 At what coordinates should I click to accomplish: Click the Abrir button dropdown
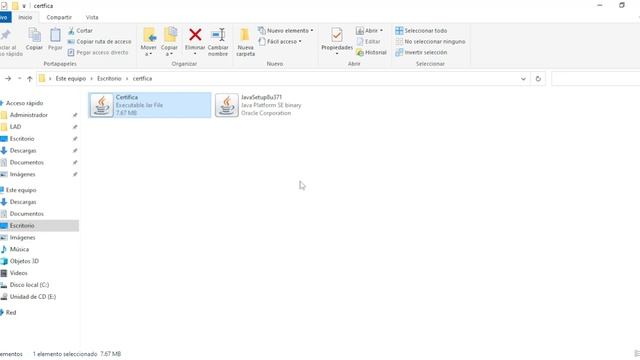tap(369, 31)
